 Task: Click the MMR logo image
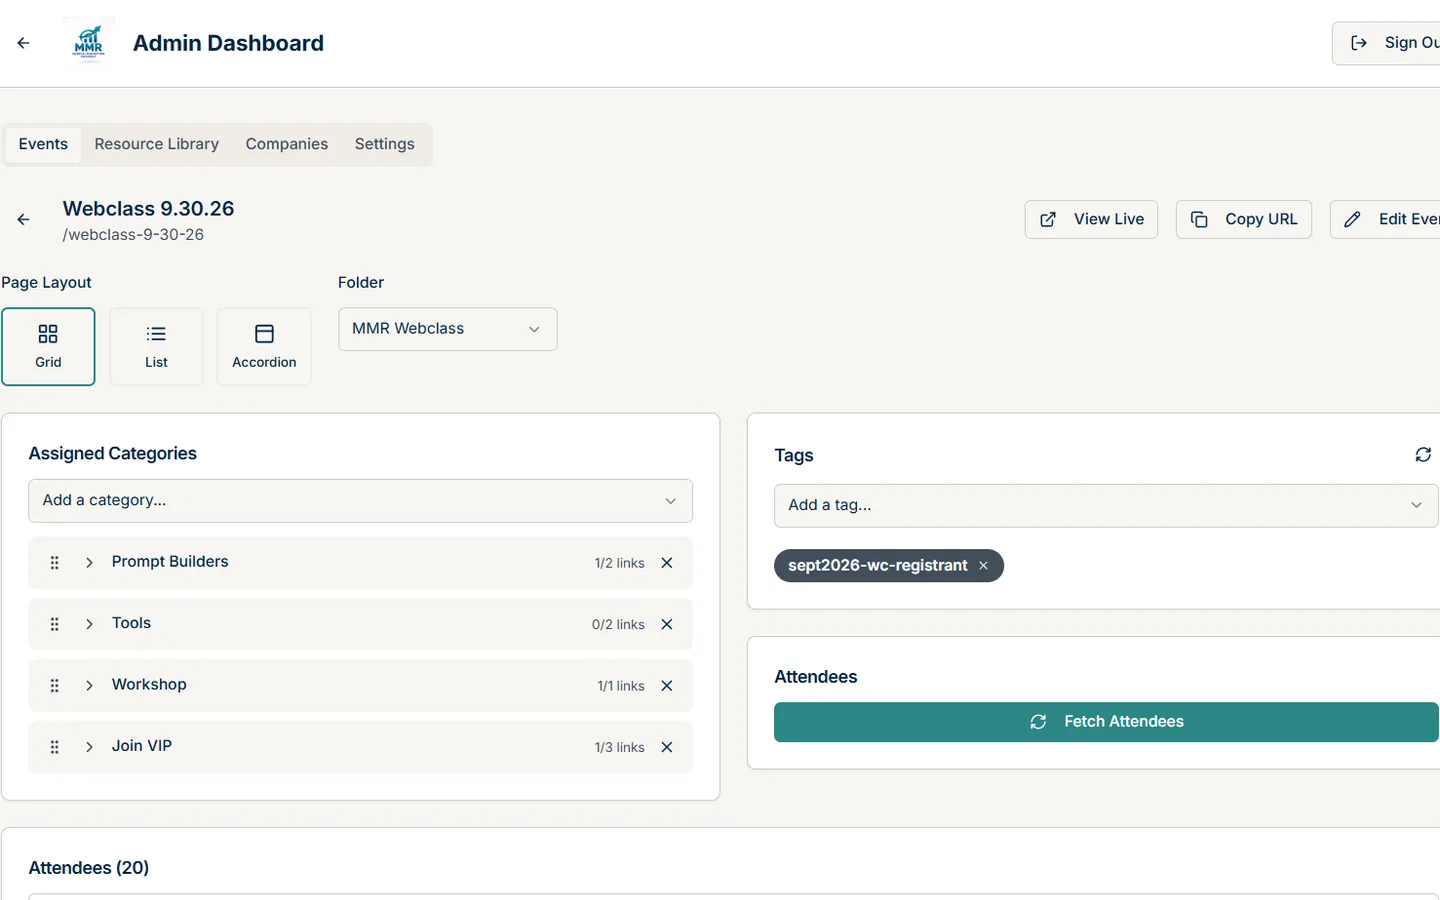[x=88, y=43]
